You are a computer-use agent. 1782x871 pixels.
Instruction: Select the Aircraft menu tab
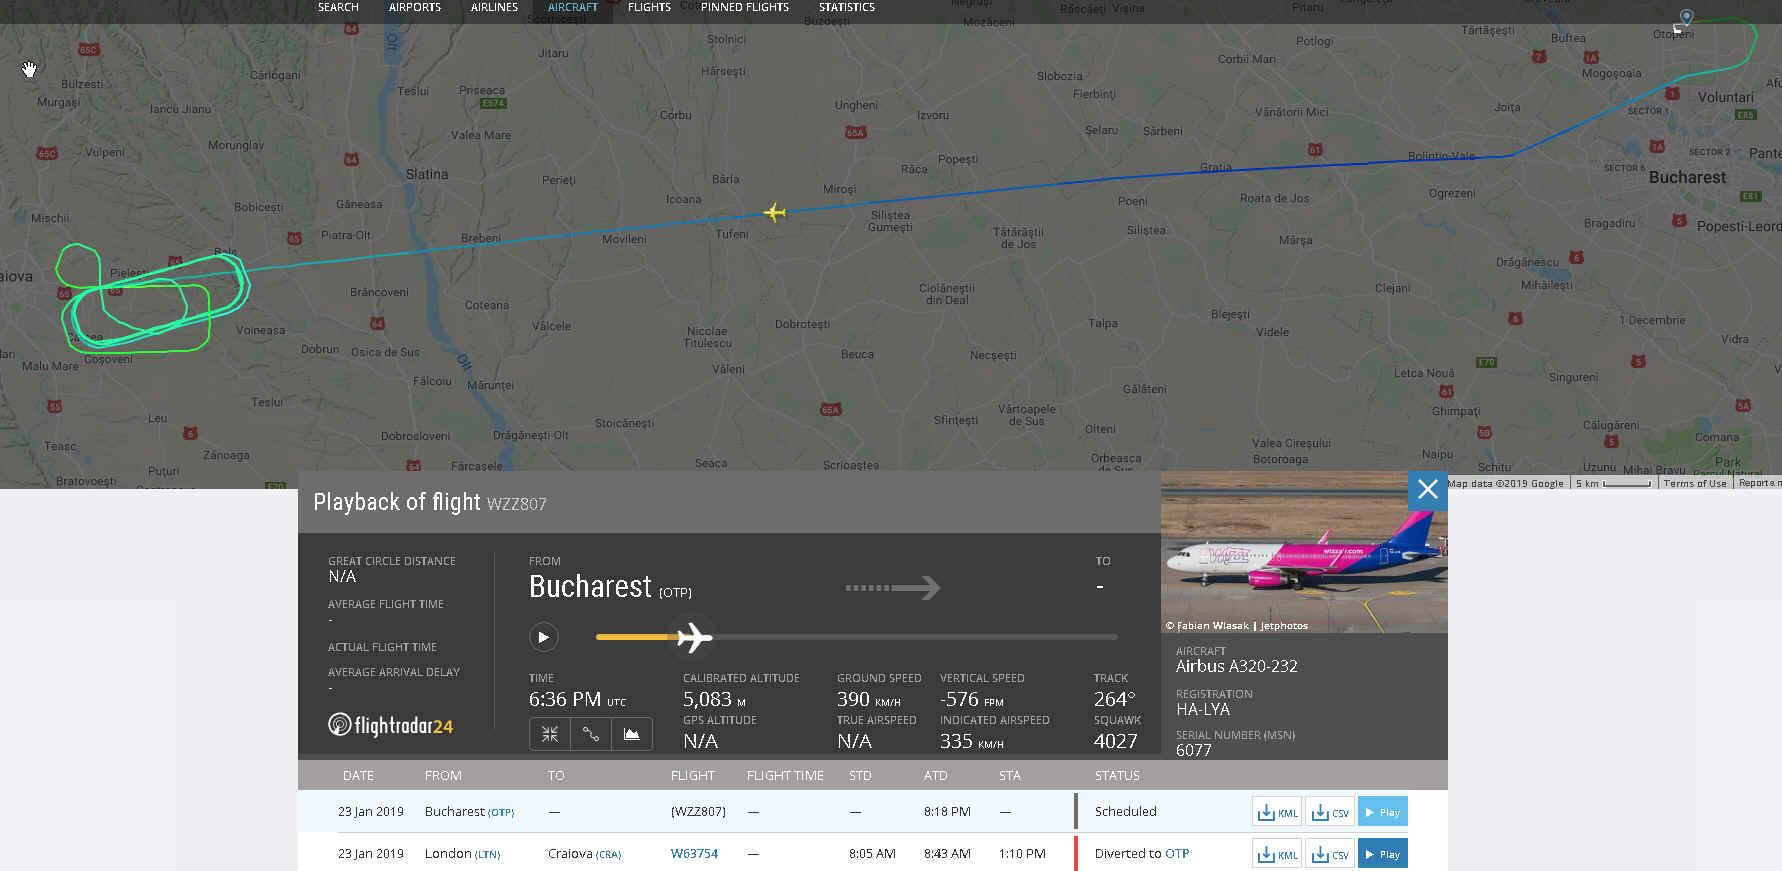tap(573, 7)
